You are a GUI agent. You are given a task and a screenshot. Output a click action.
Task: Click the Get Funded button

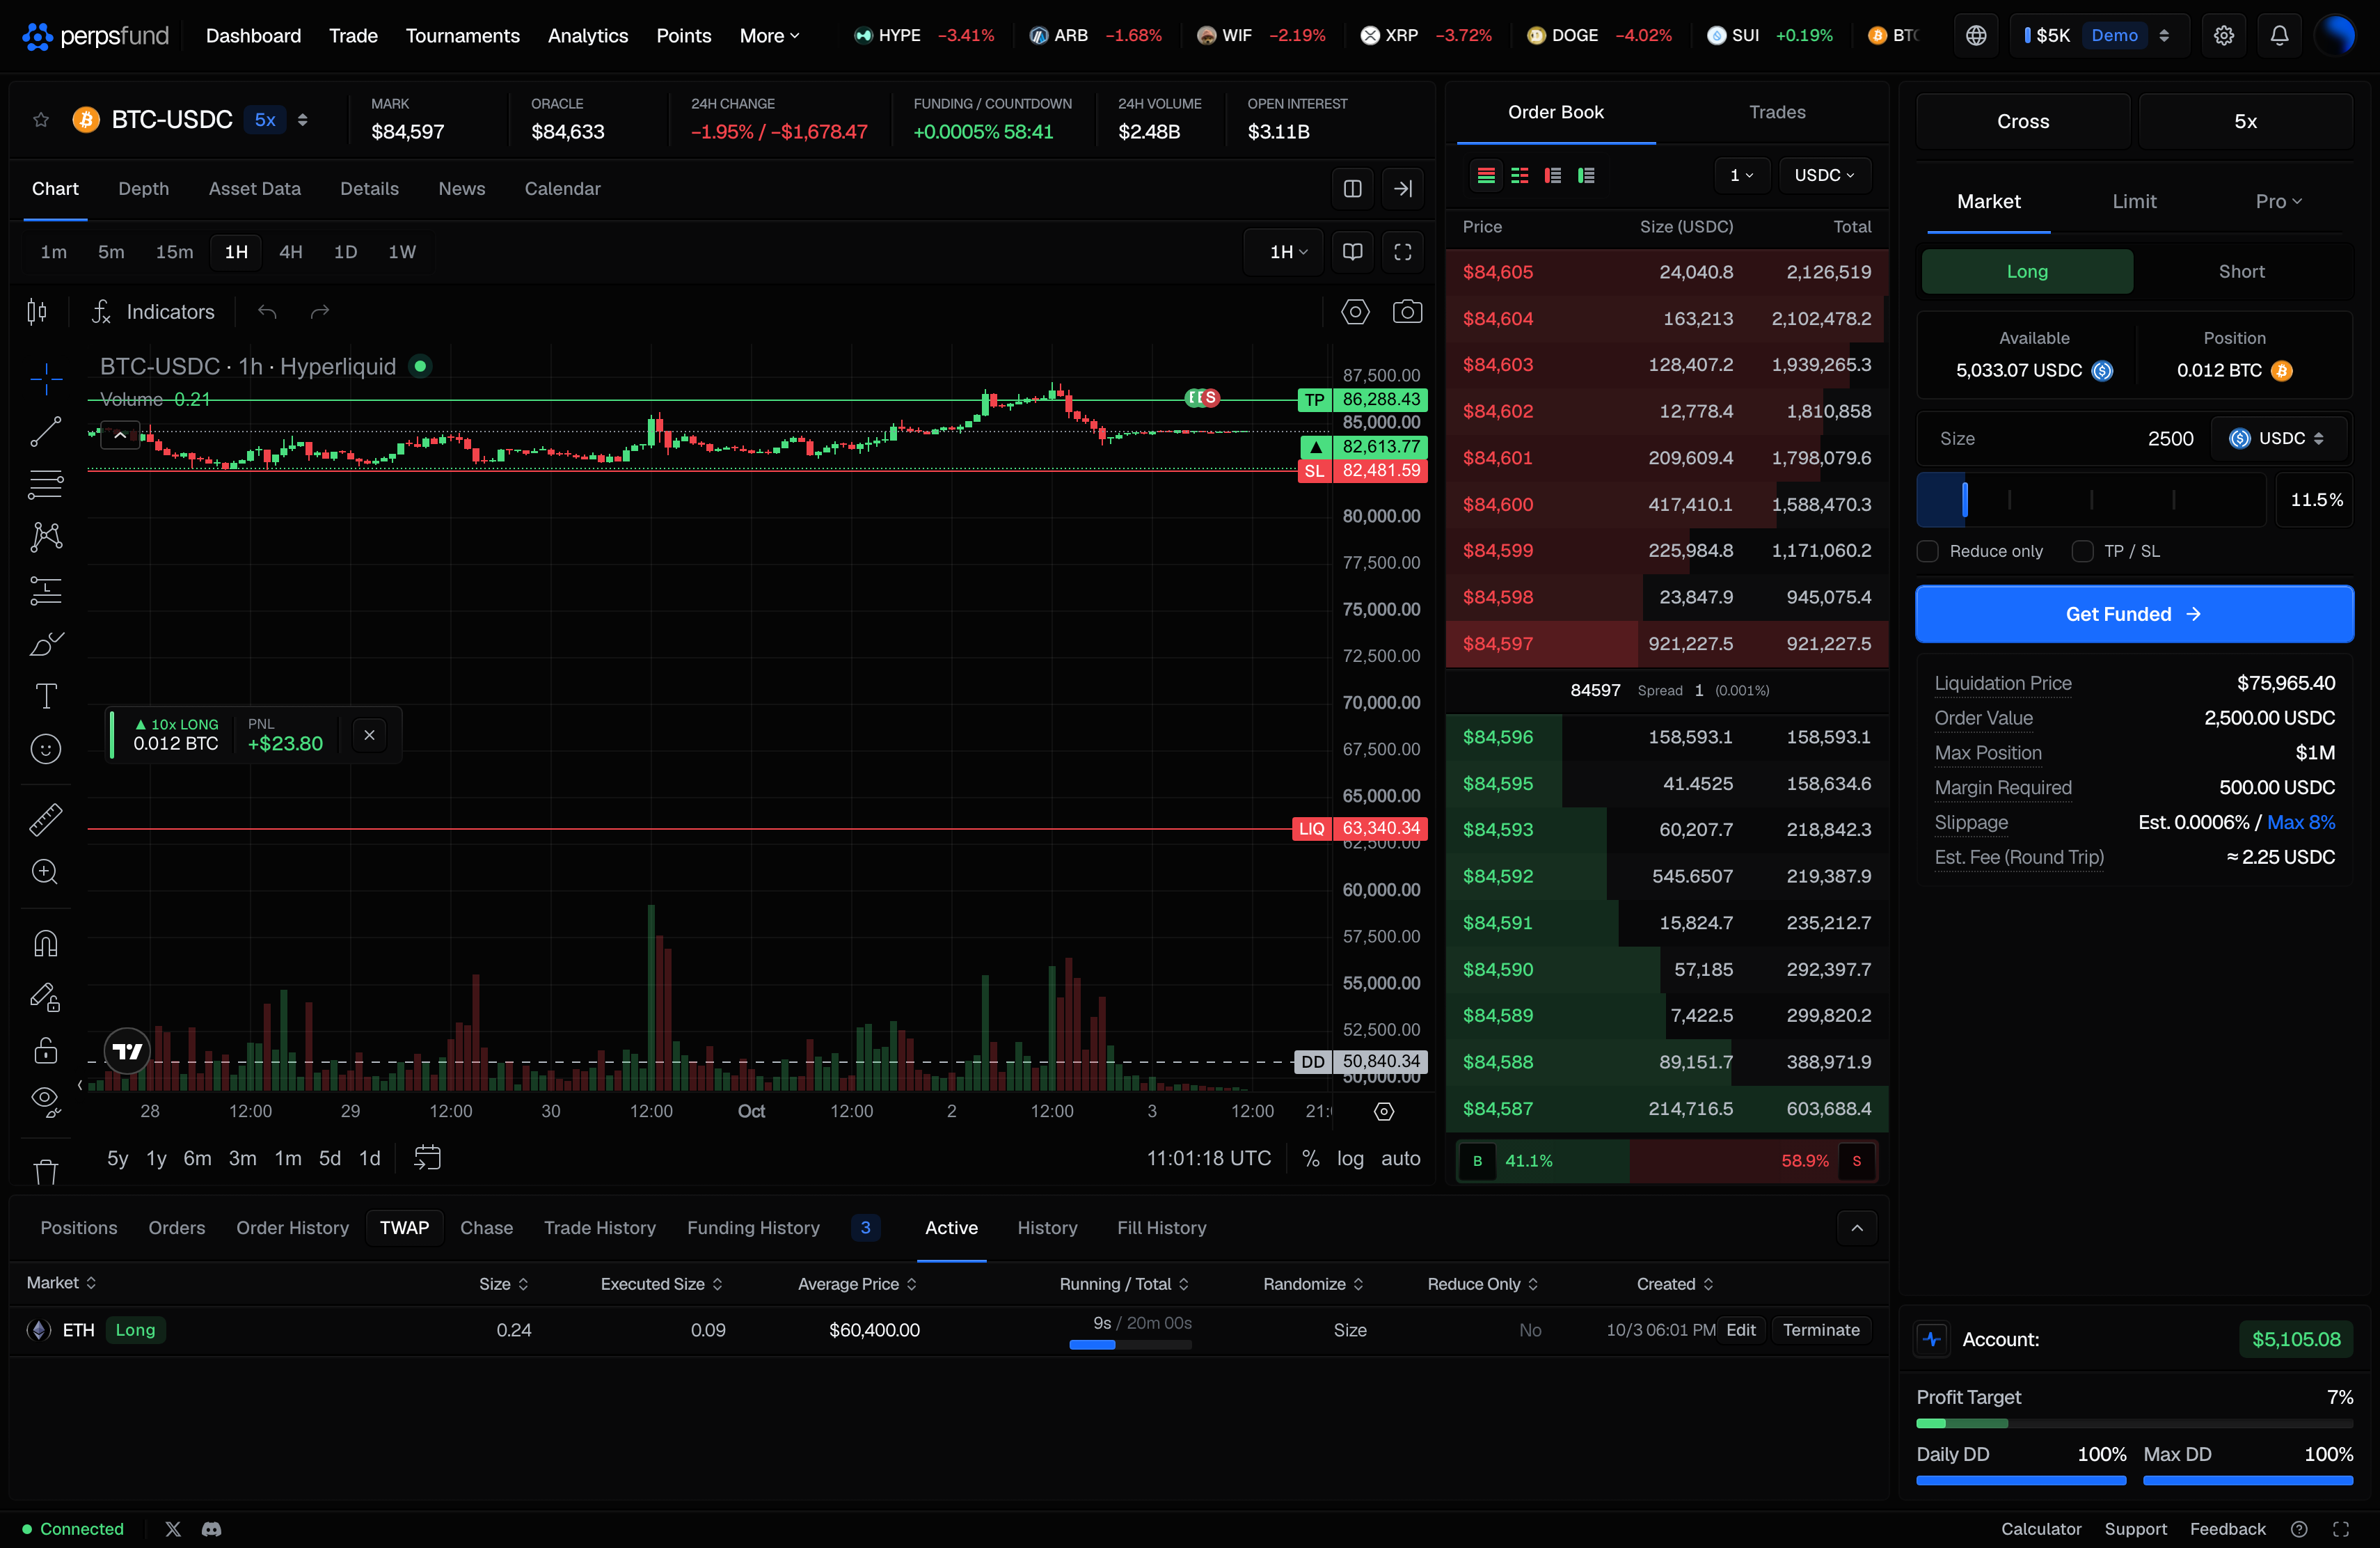click(x=2134, y=614)
